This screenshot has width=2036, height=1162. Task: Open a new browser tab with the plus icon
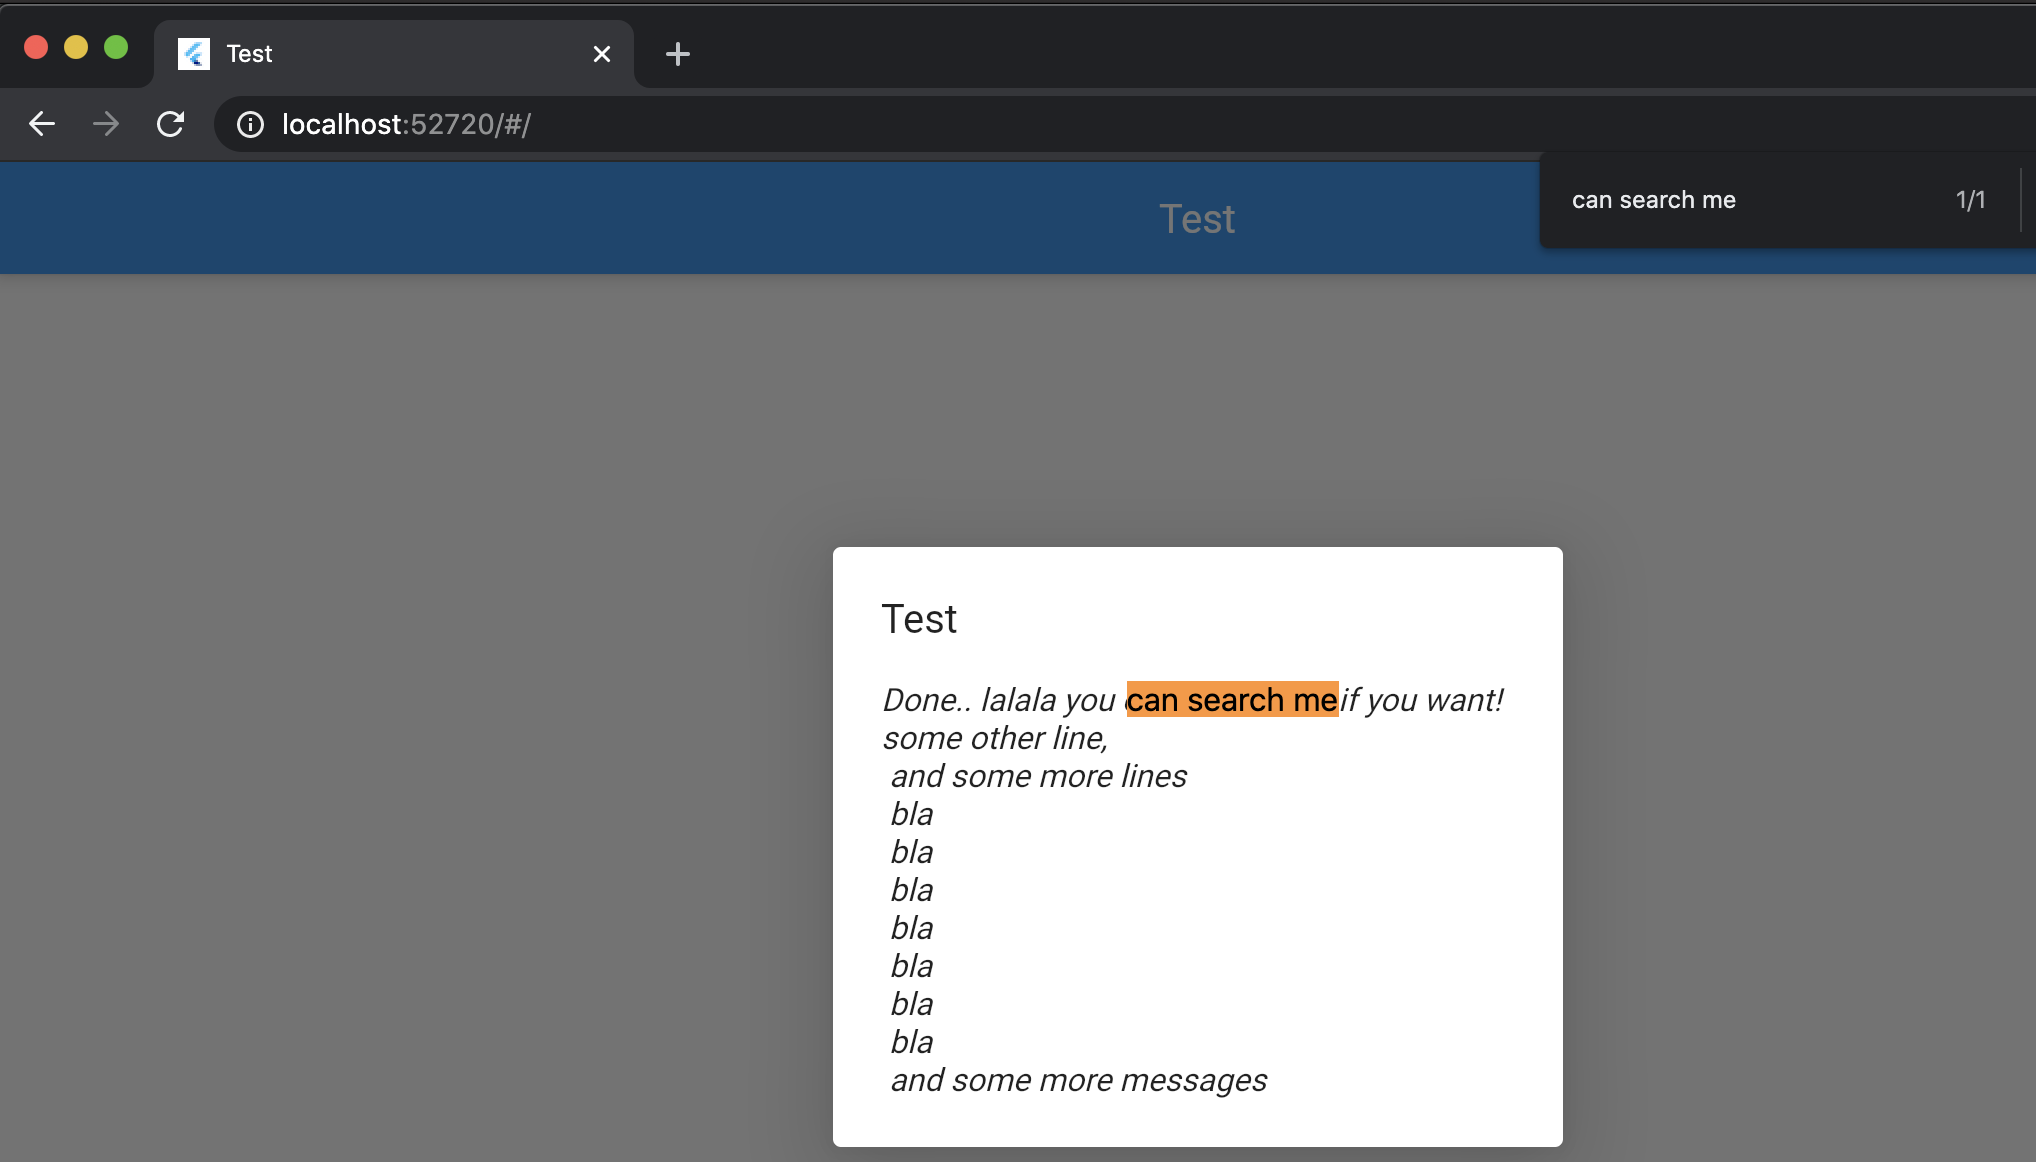[678, 54]
